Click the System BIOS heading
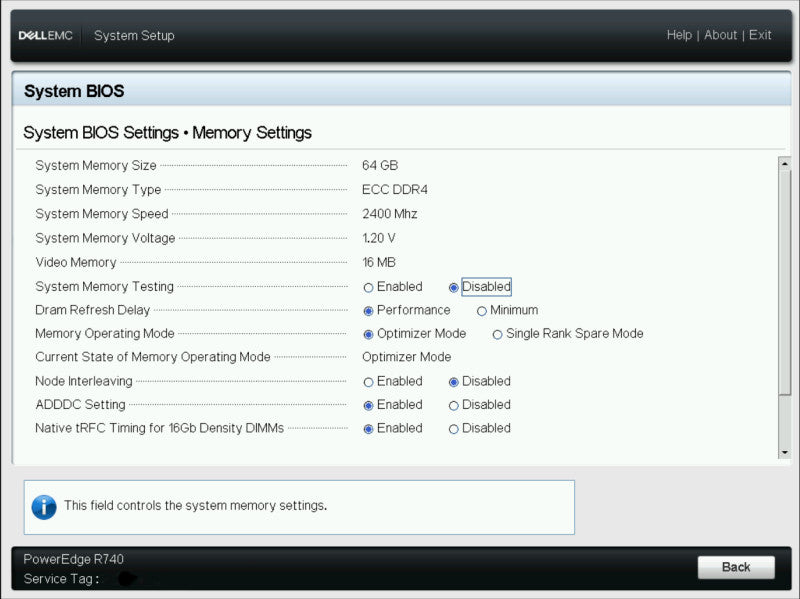 click(74, 91)
